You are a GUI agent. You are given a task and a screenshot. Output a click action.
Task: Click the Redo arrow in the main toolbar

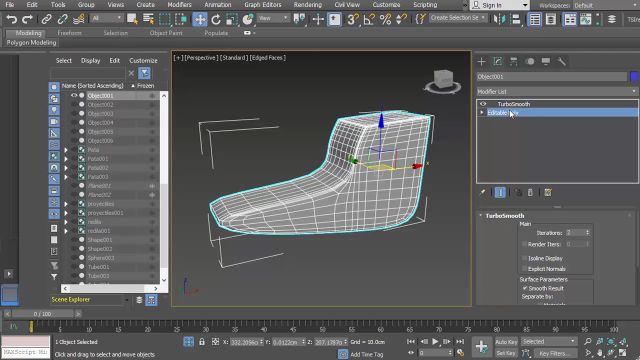27,19
